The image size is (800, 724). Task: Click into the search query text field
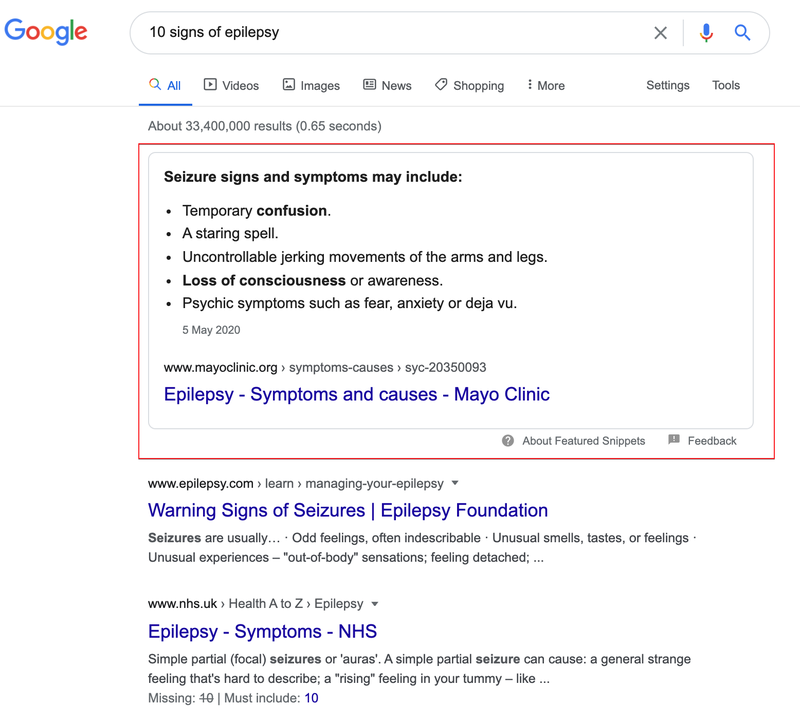click(x=390, y=33)
